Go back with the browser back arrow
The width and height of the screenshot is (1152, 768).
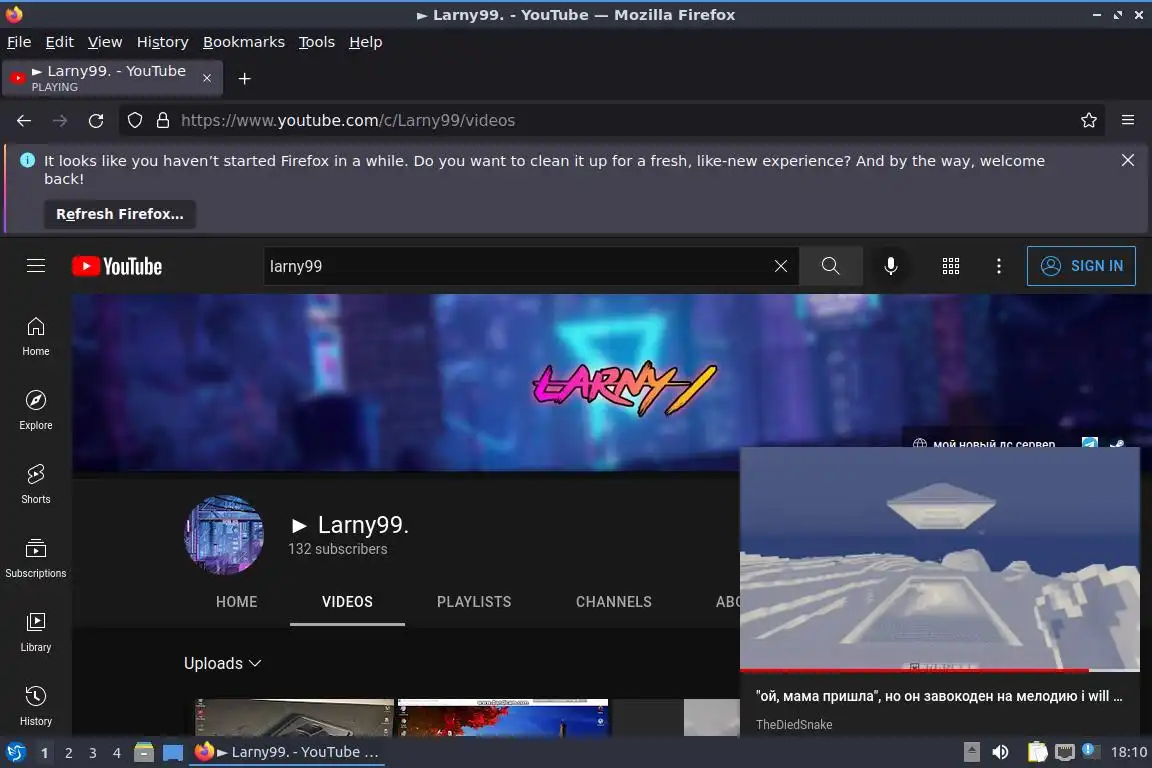24,121
